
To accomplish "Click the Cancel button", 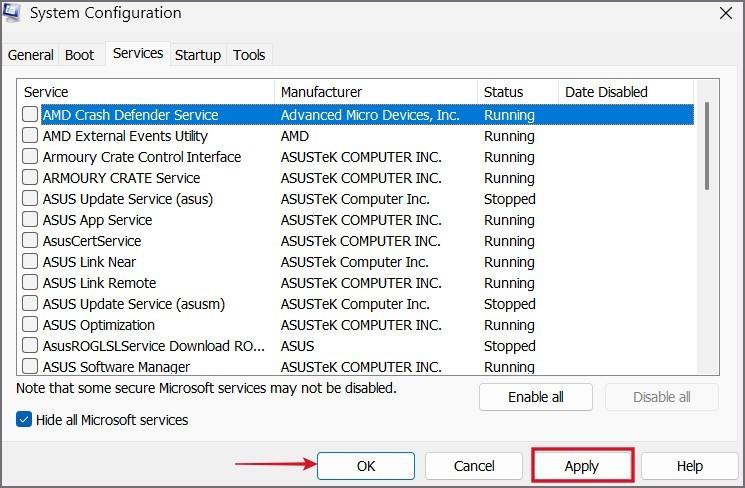I will pos(474,466).
